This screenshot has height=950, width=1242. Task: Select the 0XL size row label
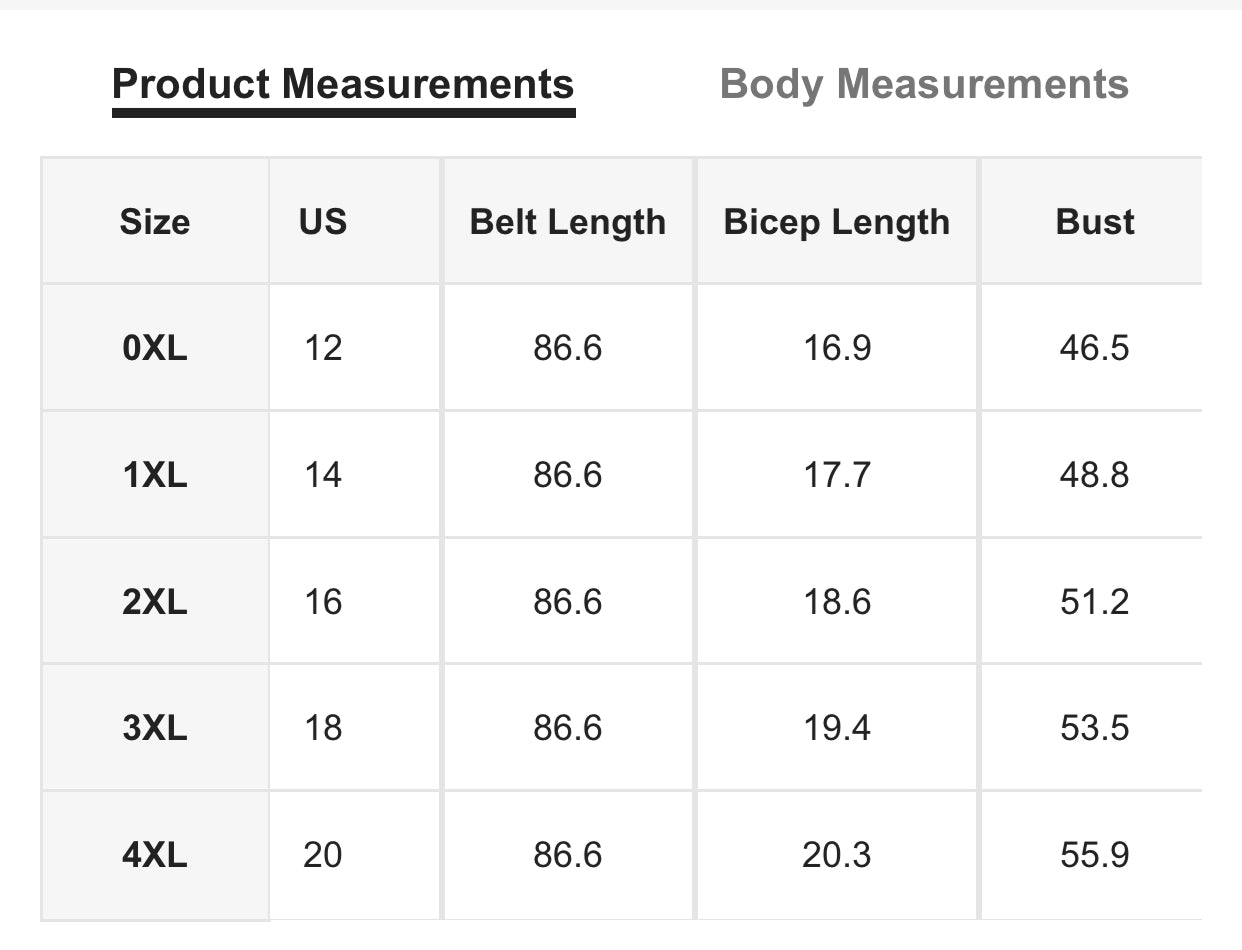tap(154, 348)
